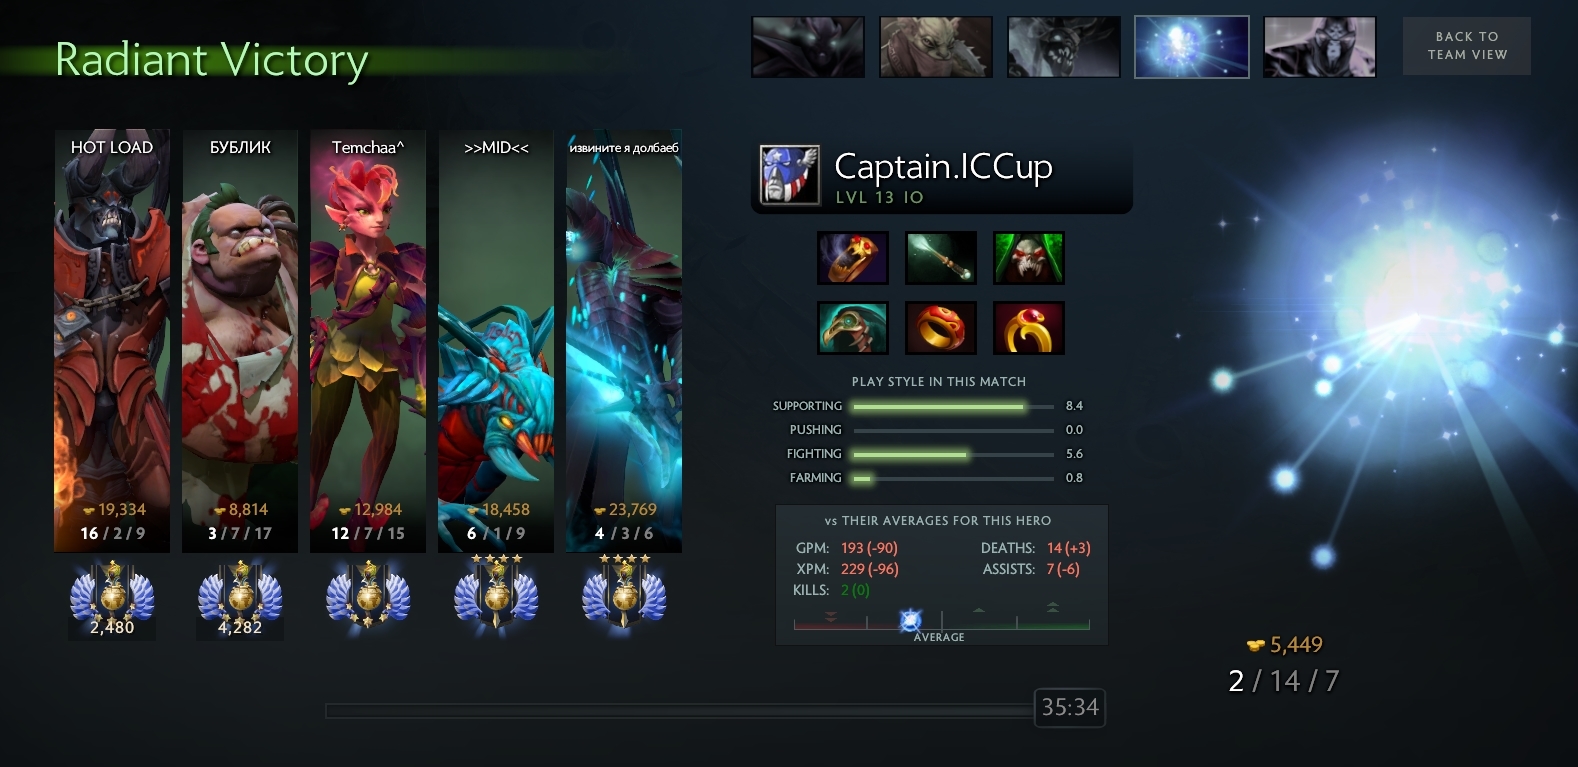This screenshot has height=767, width=1578.
Task: Click the rank medal showing 4,282
Action: (240, 599)
